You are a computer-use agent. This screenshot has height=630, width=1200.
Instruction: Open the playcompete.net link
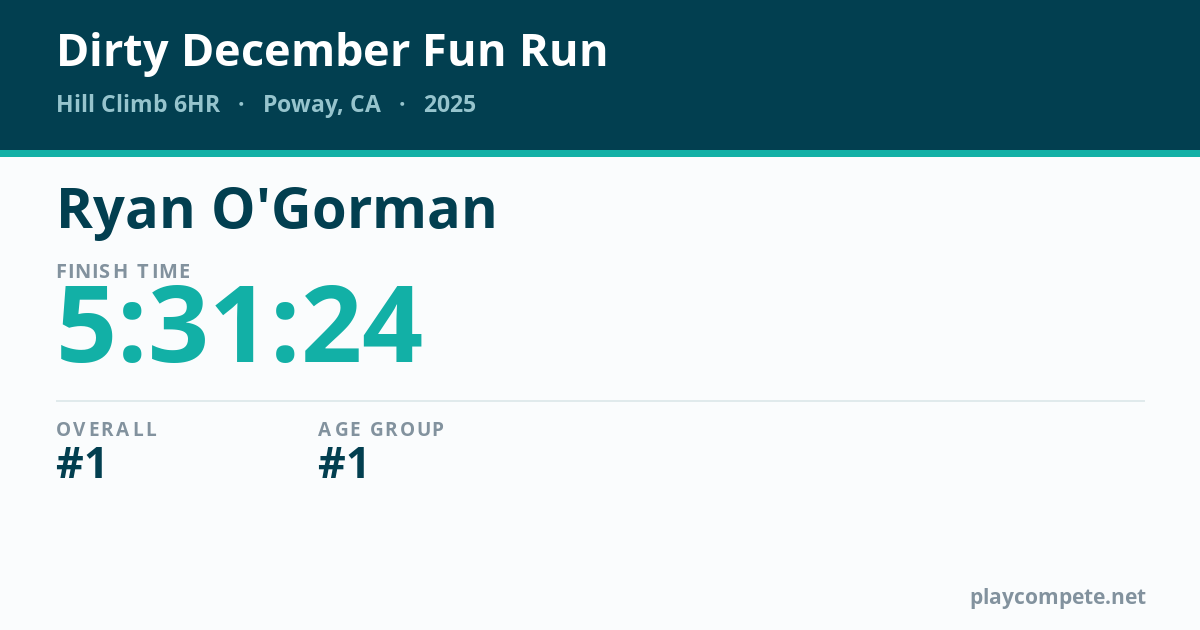[1058, 597]
